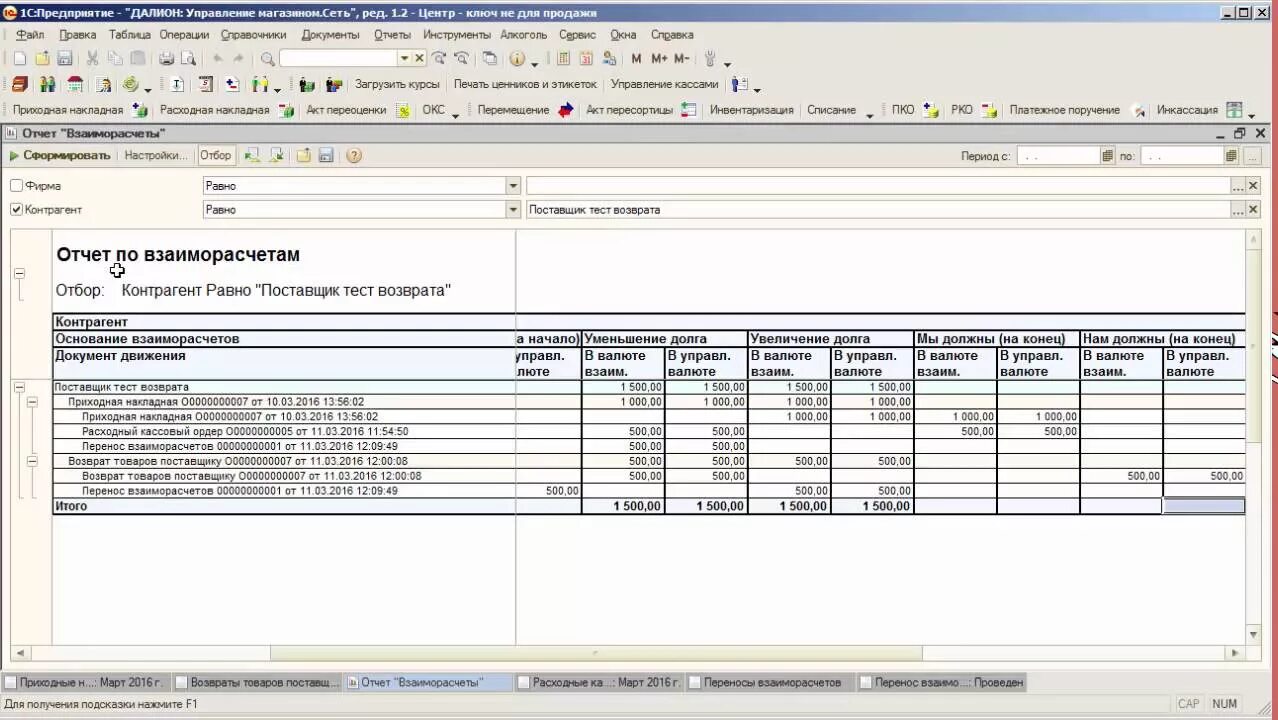Open the Calendar icon in toolbar

[x=586, y=59]
